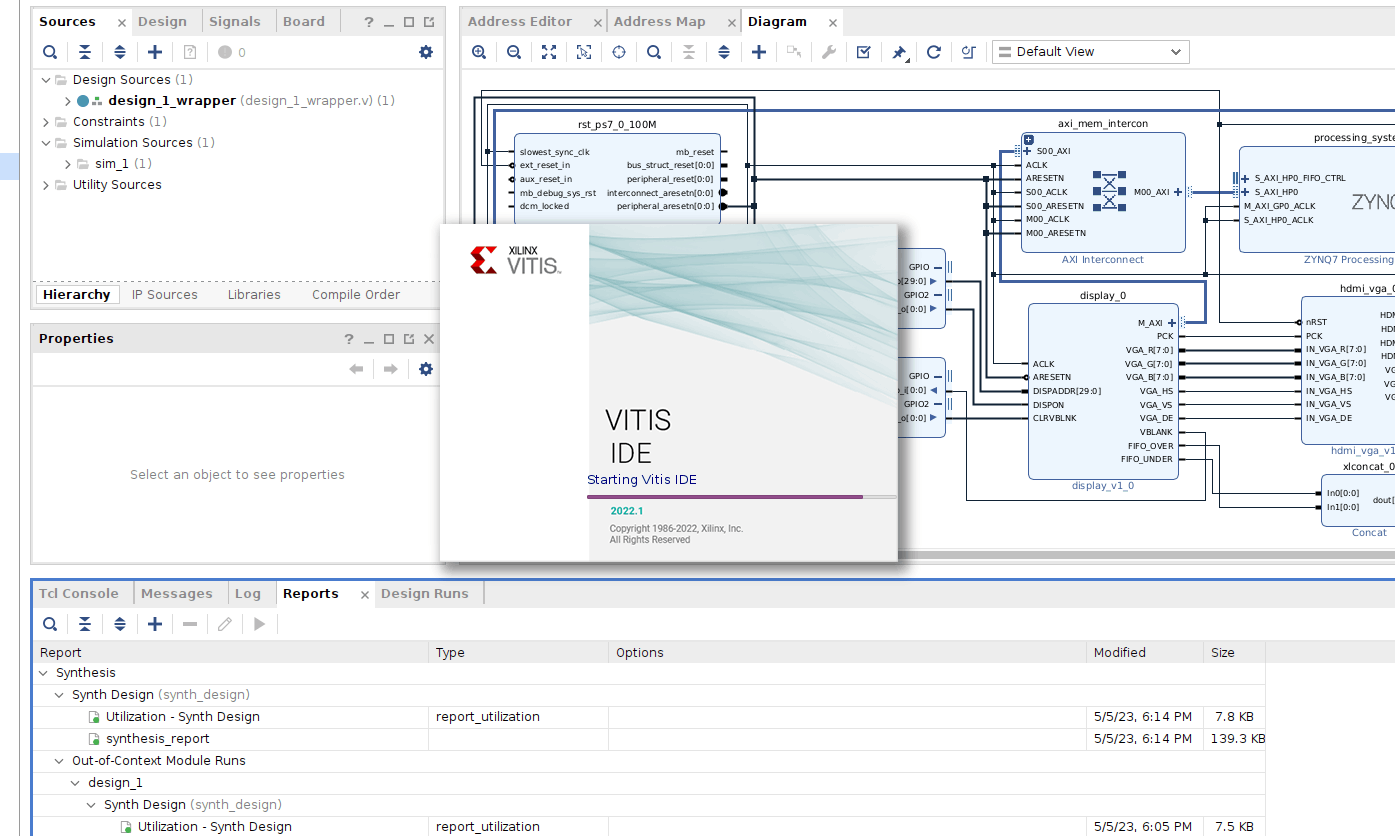Validate the design using the checkmark icon

tap(864, 52)
